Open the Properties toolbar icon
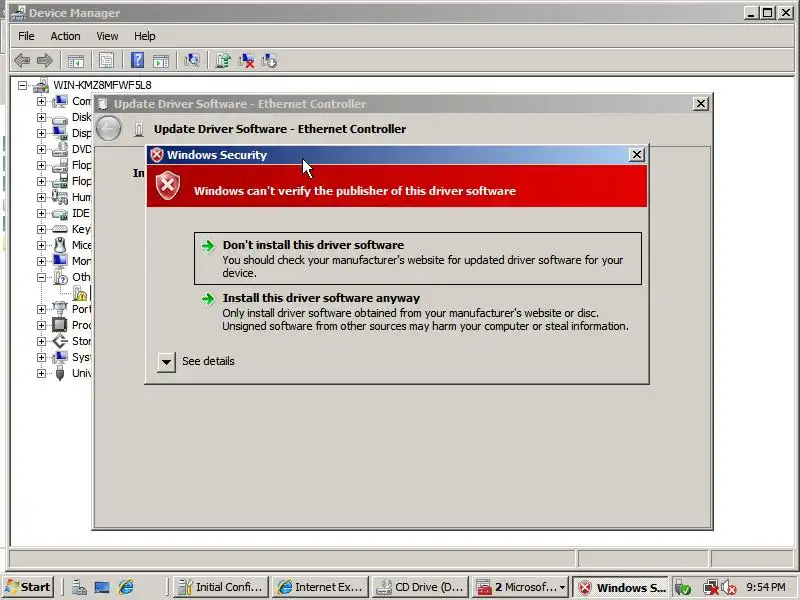 pyautogui.click(x=106, y=61)
